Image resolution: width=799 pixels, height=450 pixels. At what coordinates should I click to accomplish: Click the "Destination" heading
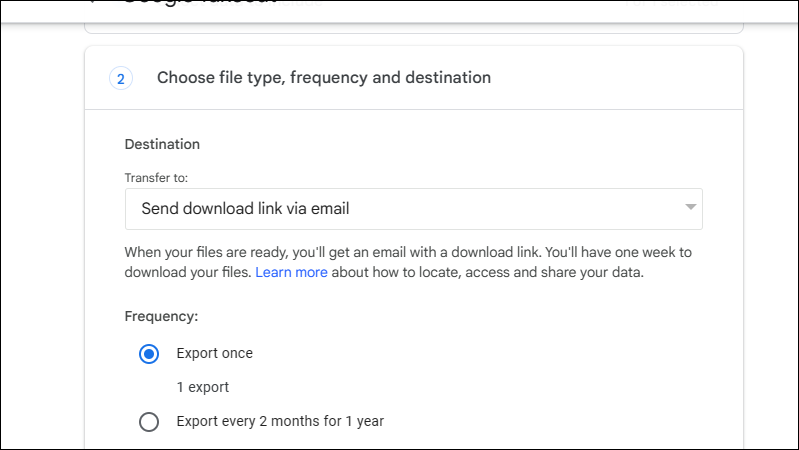162,144
